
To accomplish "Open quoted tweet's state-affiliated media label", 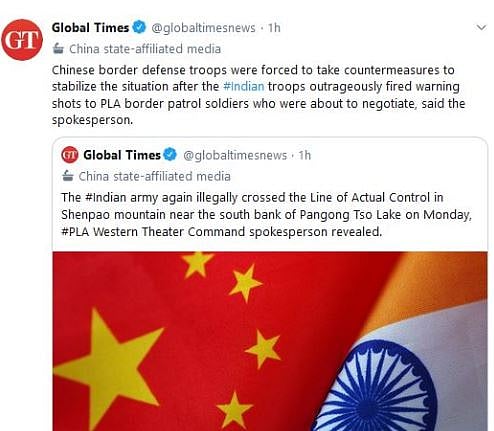I will (155, 176).
